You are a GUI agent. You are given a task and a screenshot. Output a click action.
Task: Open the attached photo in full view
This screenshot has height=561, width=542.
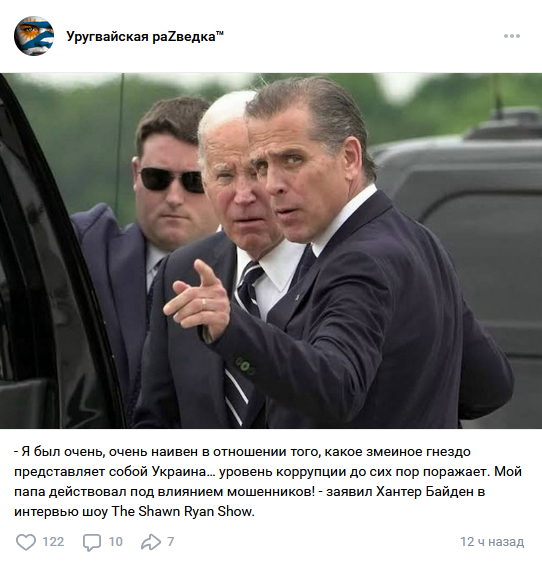pyautogui.click(x=271, y=250)
